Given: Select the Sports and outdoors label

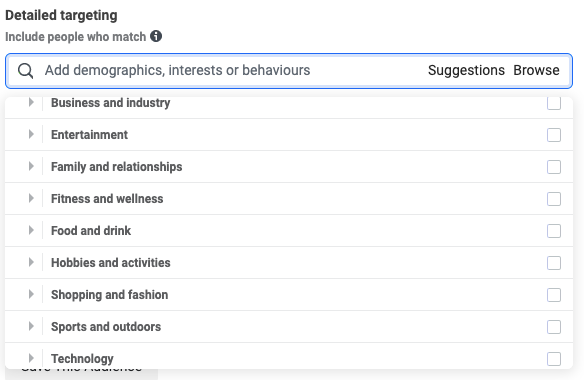Looking at the screenshot, I should (106, 327).
